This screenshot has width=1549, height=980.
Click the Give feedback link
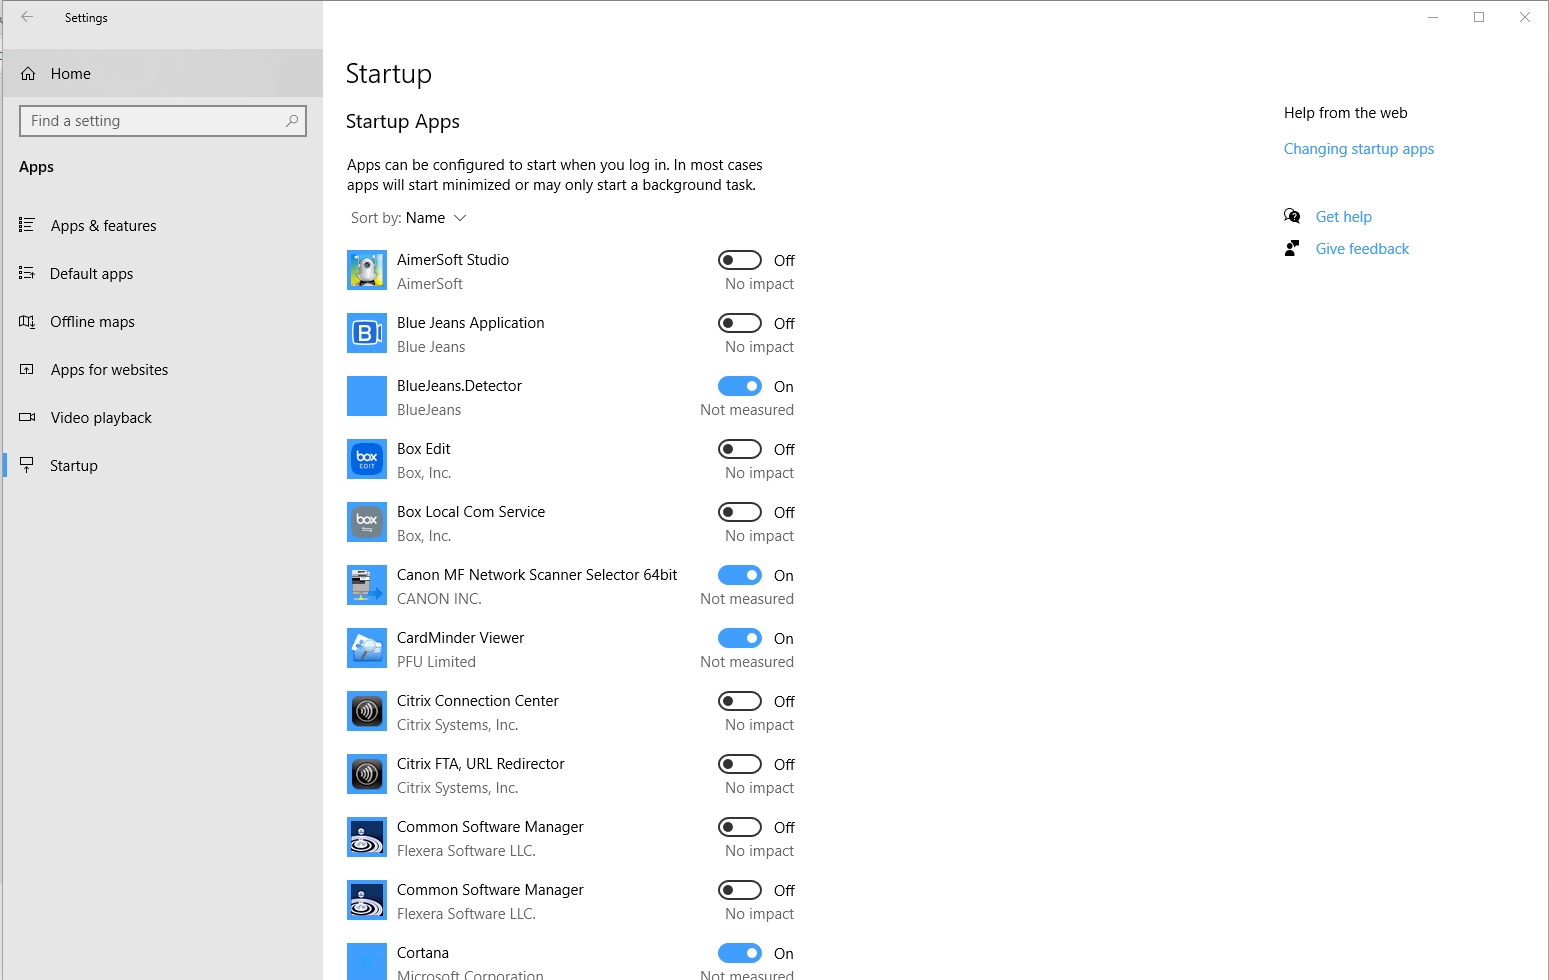(1361, 249)
